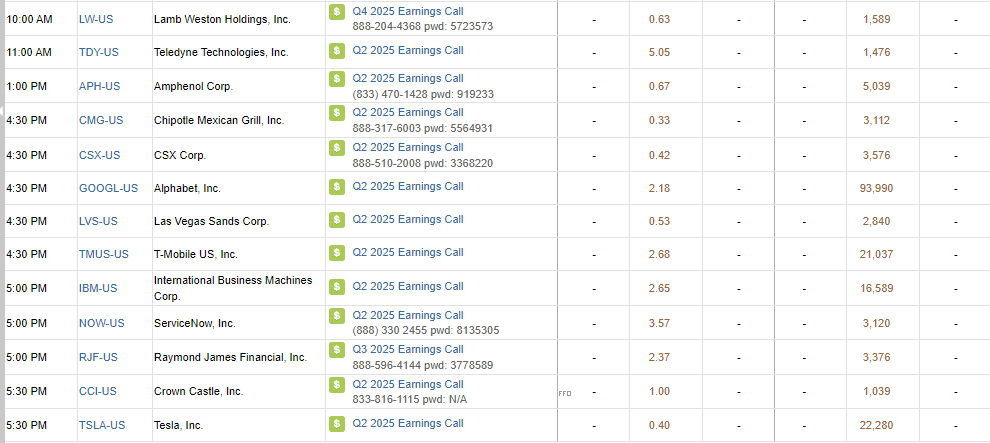Open Alphabet Q2 2025 Earnings Call link
Viewport: 990px width, 443px height.
point(408,186)
